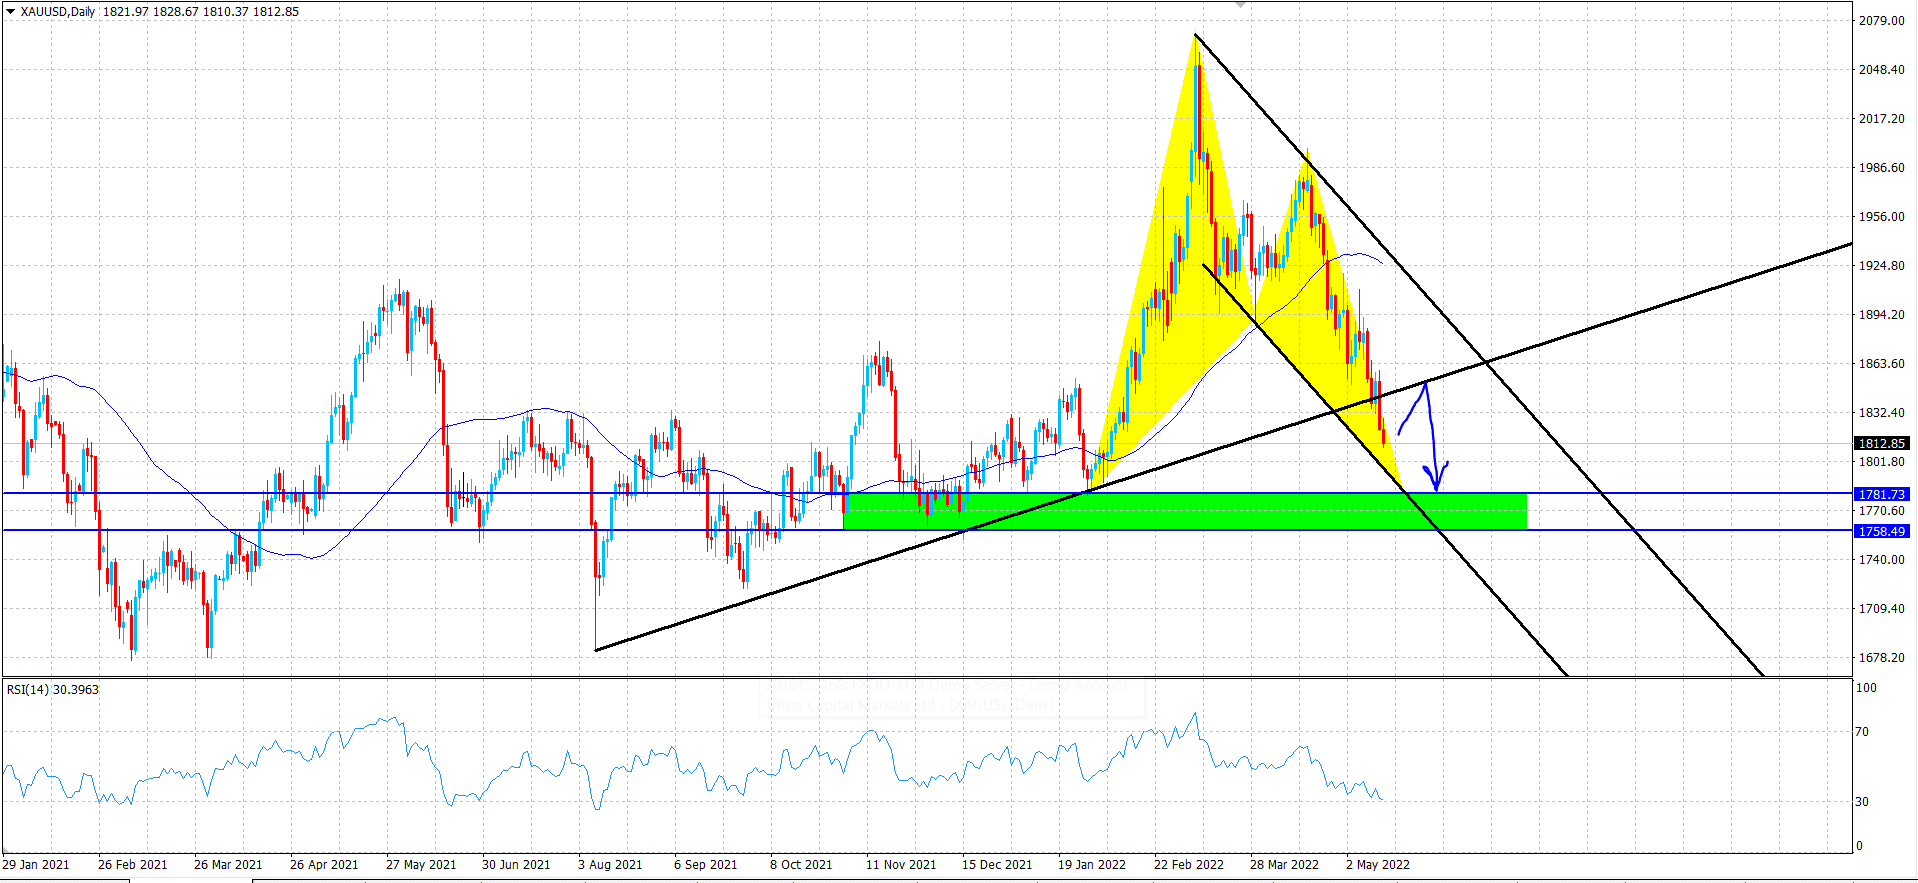Click the chart shift triangle marker at top
The image size is (1918, 883).
(1241, 4)
